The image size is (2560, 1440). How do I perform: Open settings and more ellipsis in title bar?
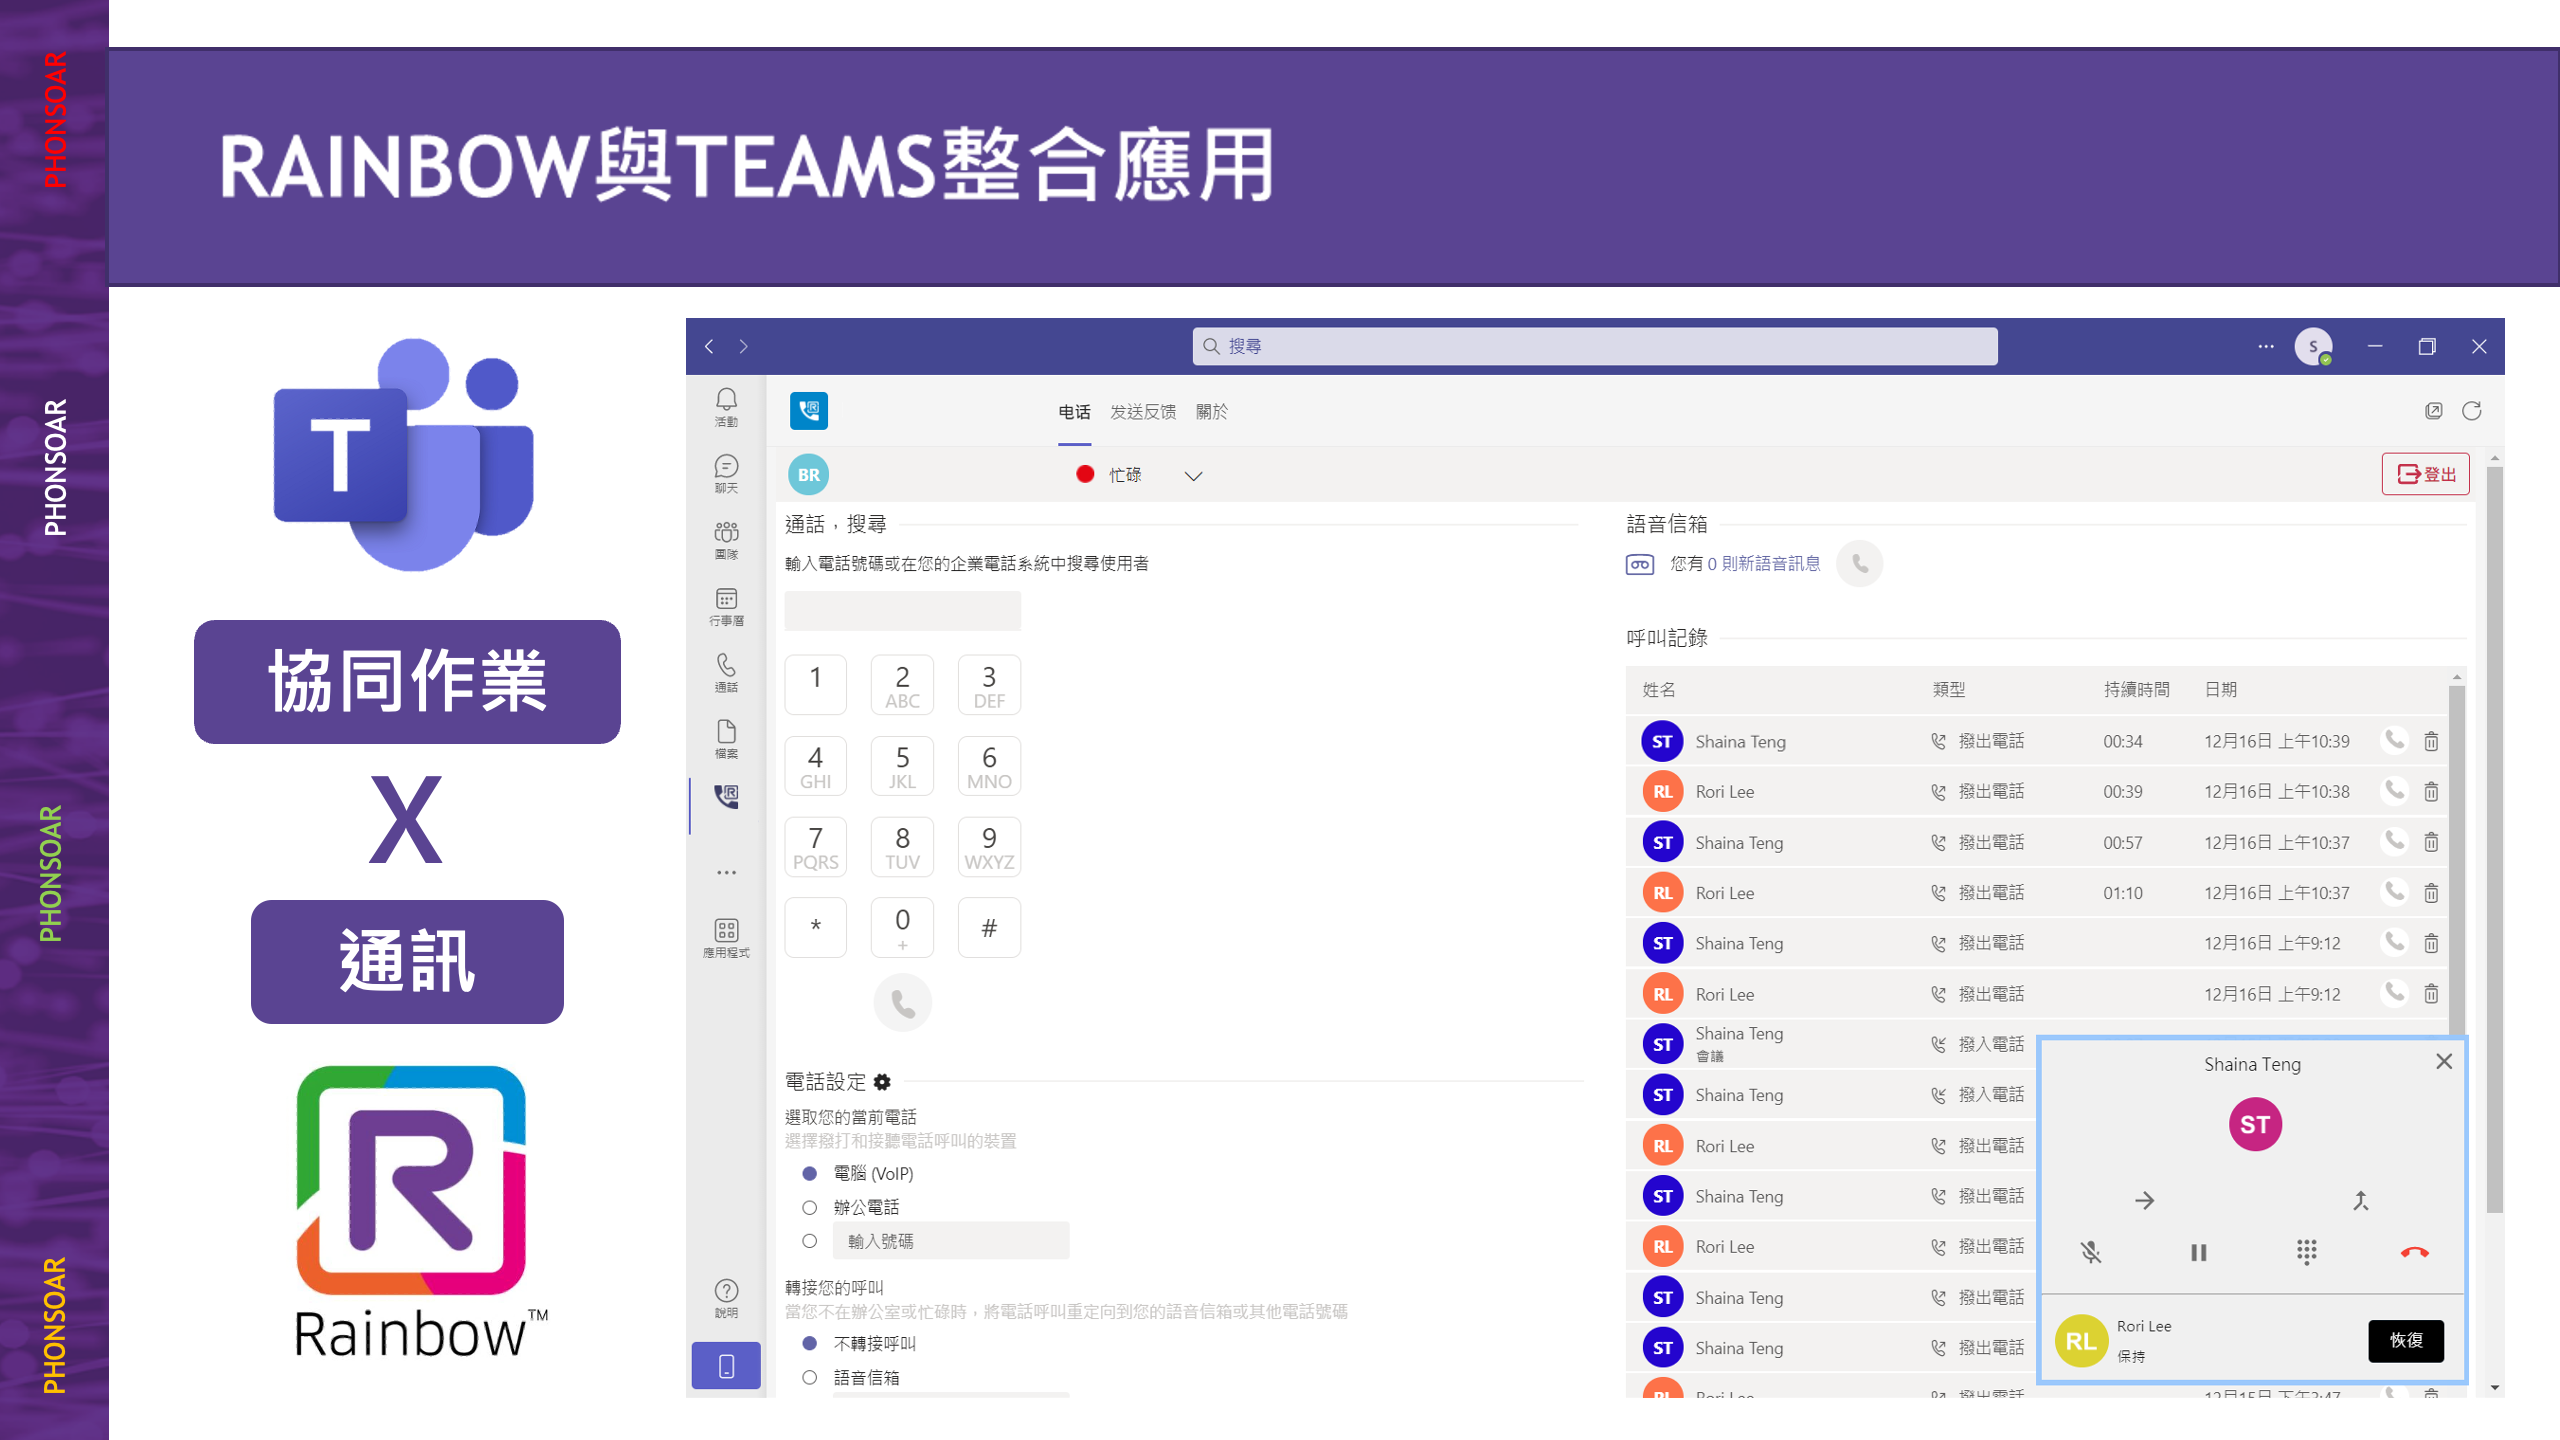pyautogui.click(x=2266, y=346)
